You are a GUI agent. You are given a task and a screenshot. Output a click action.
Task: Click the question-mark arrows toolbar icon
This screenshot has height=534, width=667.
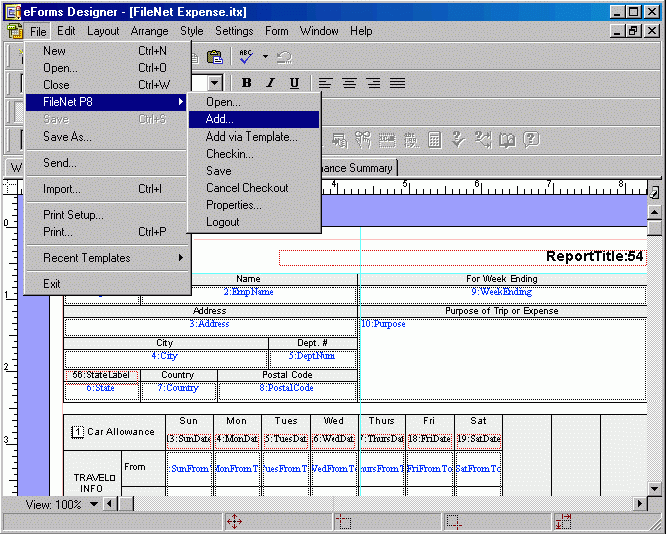[x=483, y=140]
